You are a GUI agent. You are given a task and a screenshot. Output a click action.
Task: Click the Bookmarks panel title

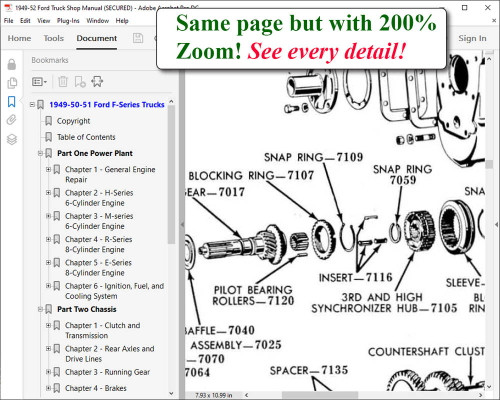coord(50,60)
